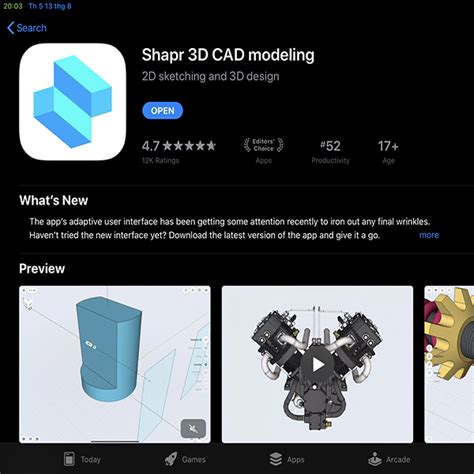The height and width of the screenshot is (474, 474).
Task: Open the Arcade joystick tab
Action: 375,459
